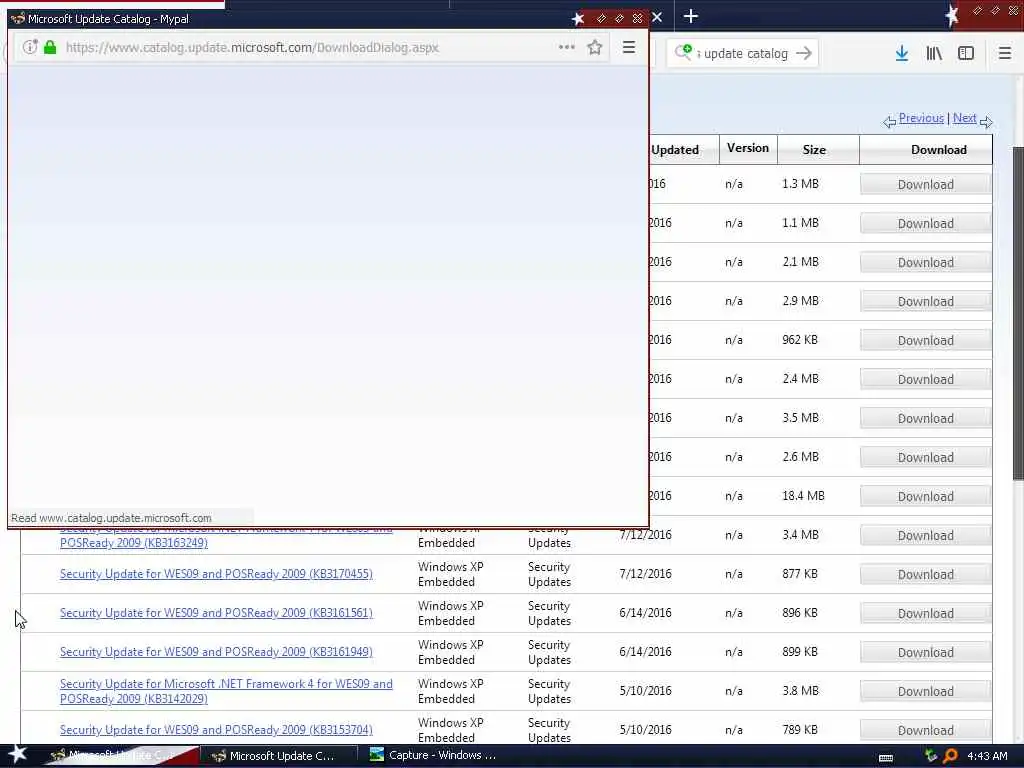The height and width of the screenshot is (768, 1024).
Task: Sort by Size column header
Action: tap(814, 150)
